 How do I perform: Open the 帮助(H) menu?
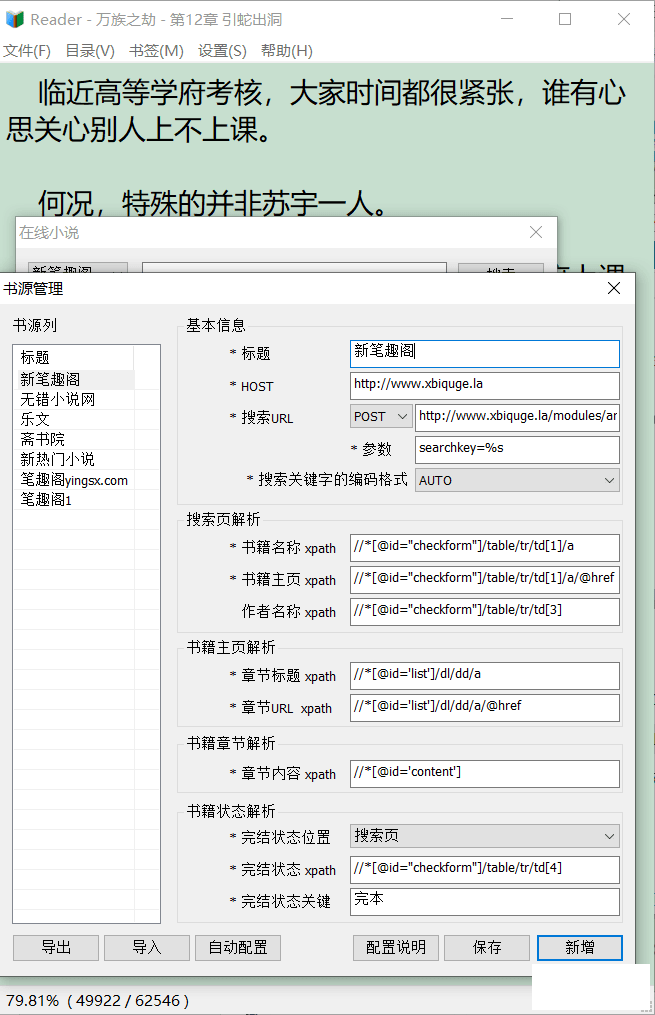click(287, 50)
